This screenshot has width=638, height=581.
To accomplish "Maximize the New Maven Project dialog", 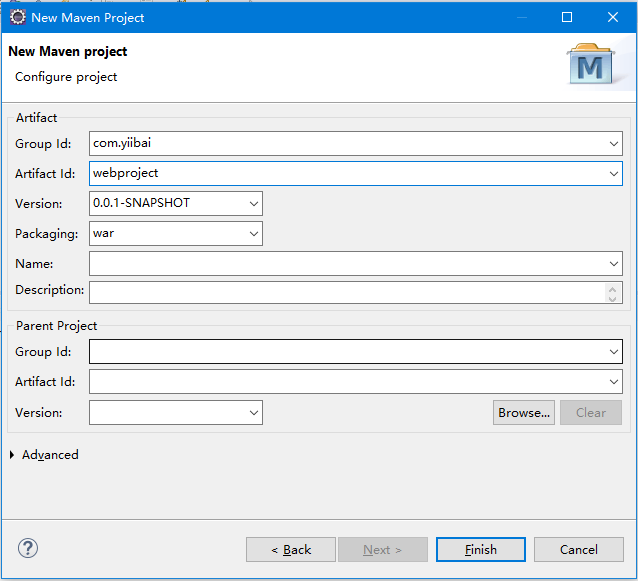I will (567, 17).
